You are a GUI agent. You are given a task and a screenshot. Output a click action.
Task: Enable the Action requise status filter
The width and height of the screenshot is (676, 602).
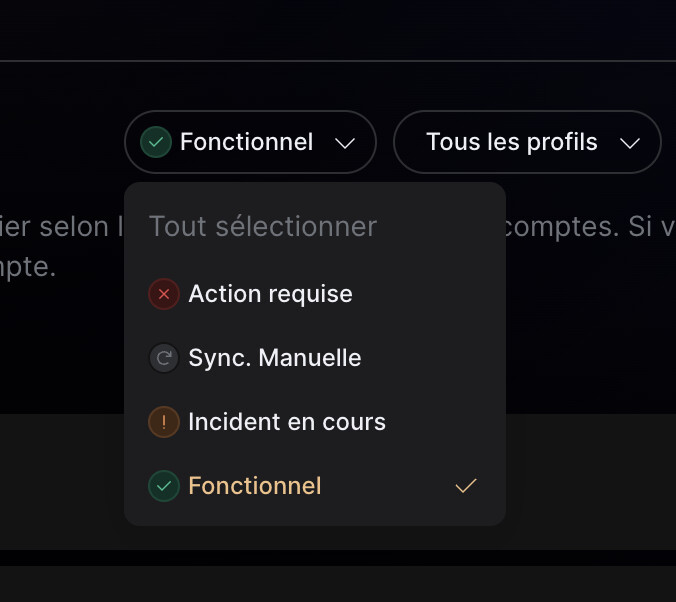coord(270,294)
